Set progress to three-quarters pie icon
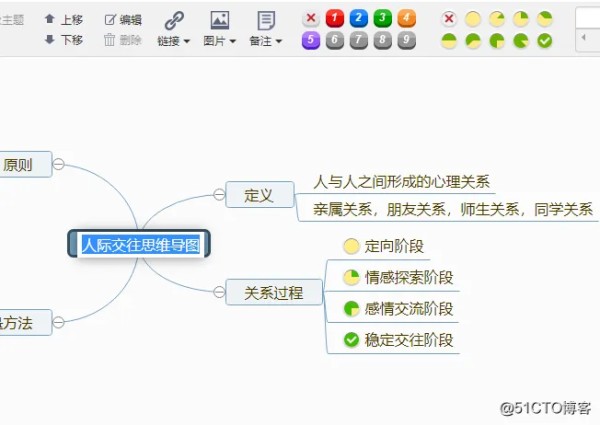The width and height of the screenshot is (600, 425). click(x=497, y=41)
